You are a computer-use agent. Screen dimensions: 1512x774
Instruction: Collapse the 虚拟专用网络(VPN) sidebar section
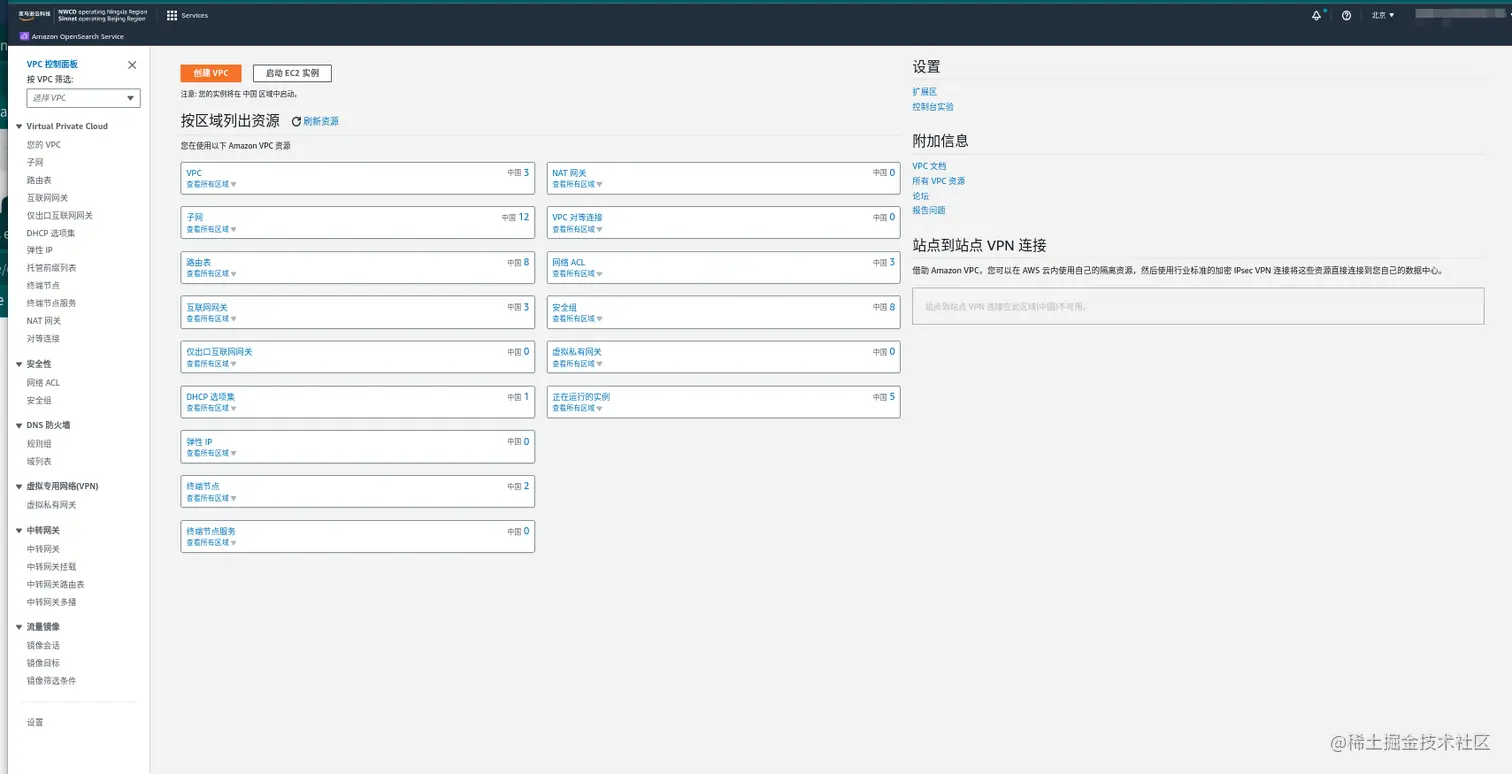[20, 486]
